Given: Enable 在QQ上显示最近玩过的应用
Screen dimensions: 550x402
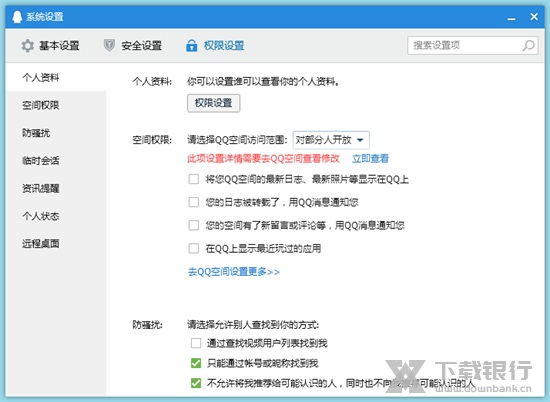Looking at the screenshot, I should 194,248.
